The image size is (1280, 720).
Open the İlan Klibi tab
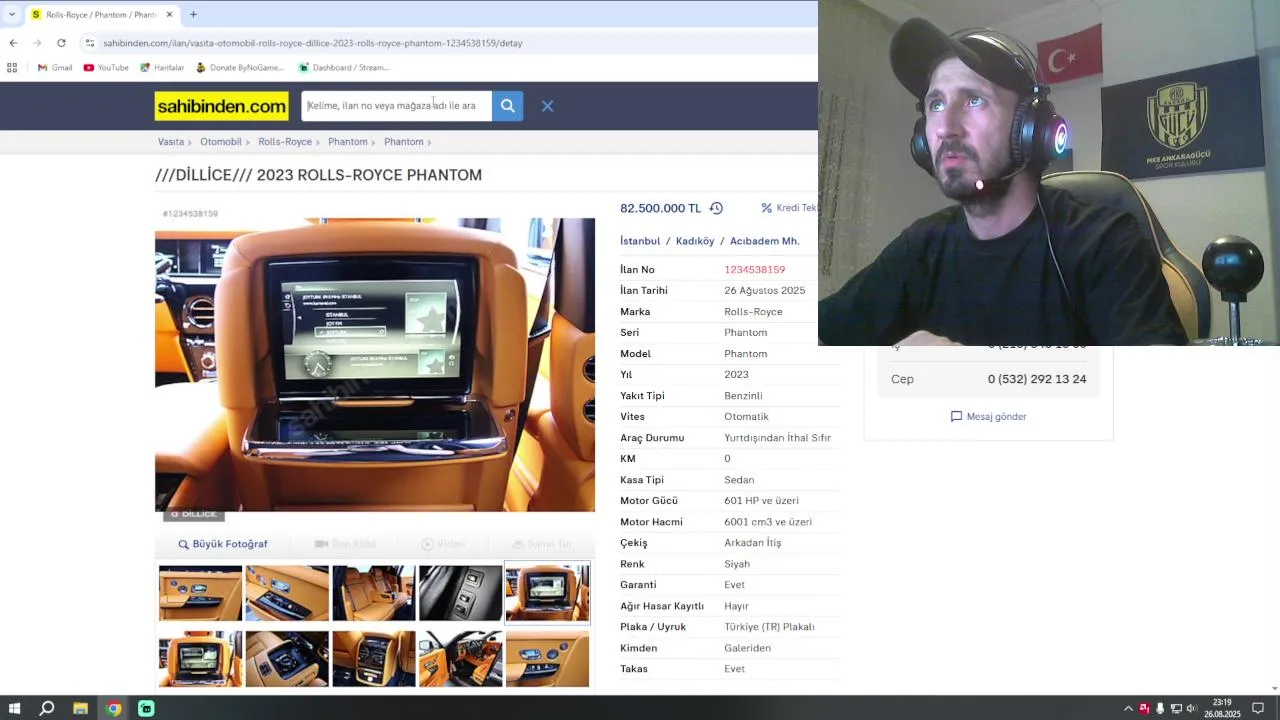pyautogui.click(x=345, y=544)
